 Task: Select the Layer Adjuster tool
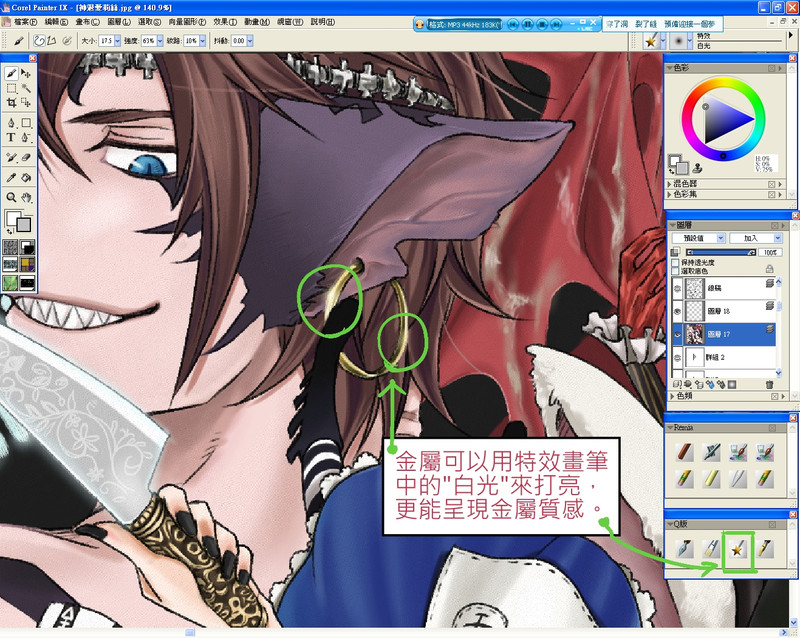26,73
